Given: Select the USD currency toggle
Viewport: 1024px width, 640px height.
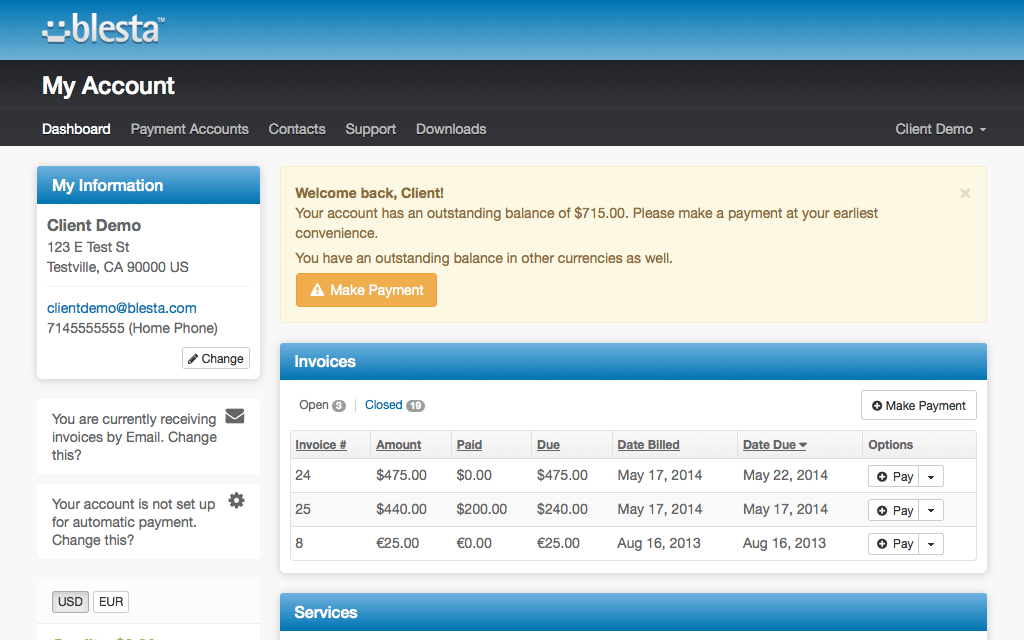Looking at the screenshot, I should 70,602.
